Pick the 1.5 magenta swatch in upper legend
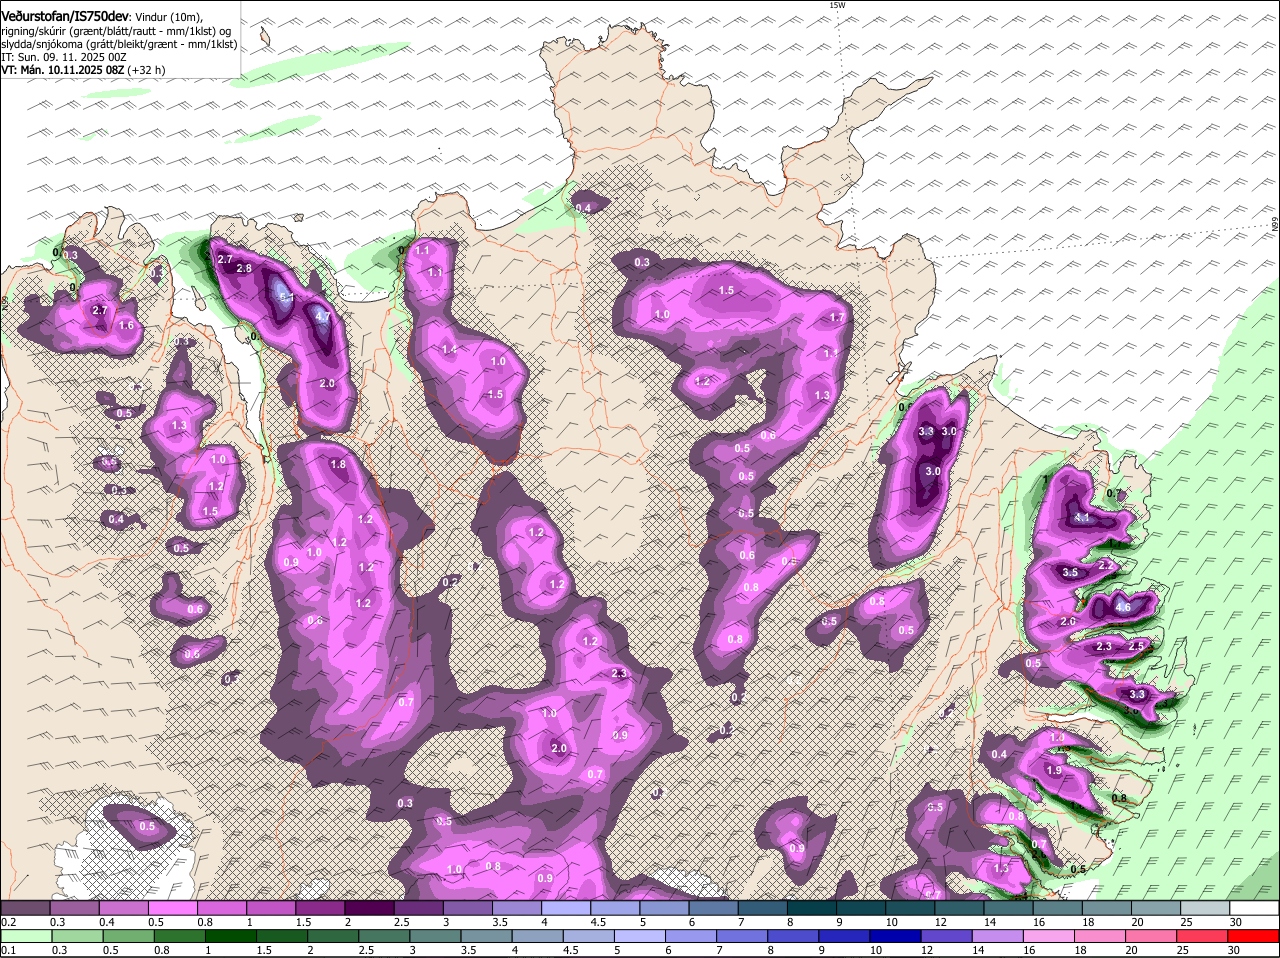Screen dimensions: 1280x958 pos(320,908)
